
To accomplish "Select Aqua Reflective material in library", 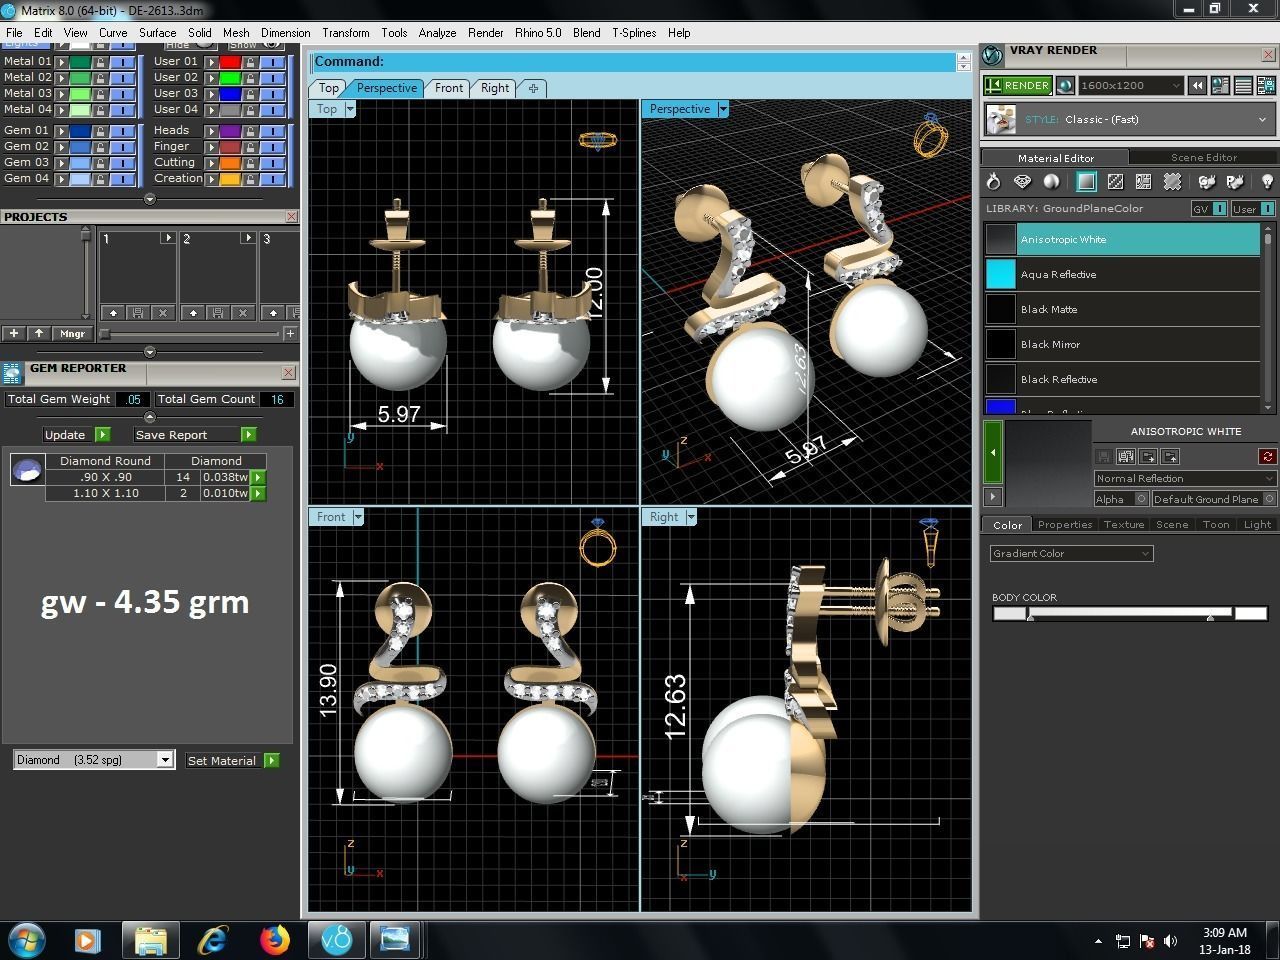I will (x=1122, y=274).
